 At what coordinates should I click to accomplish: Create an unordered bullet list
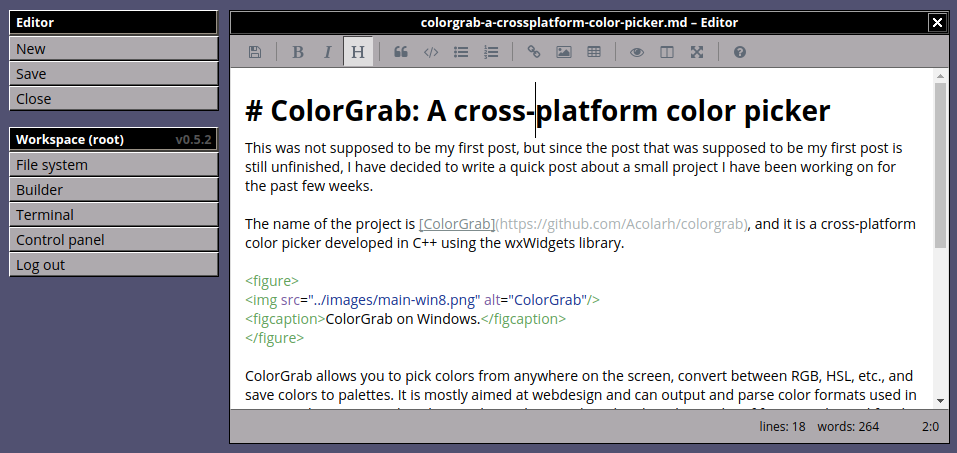461,52
